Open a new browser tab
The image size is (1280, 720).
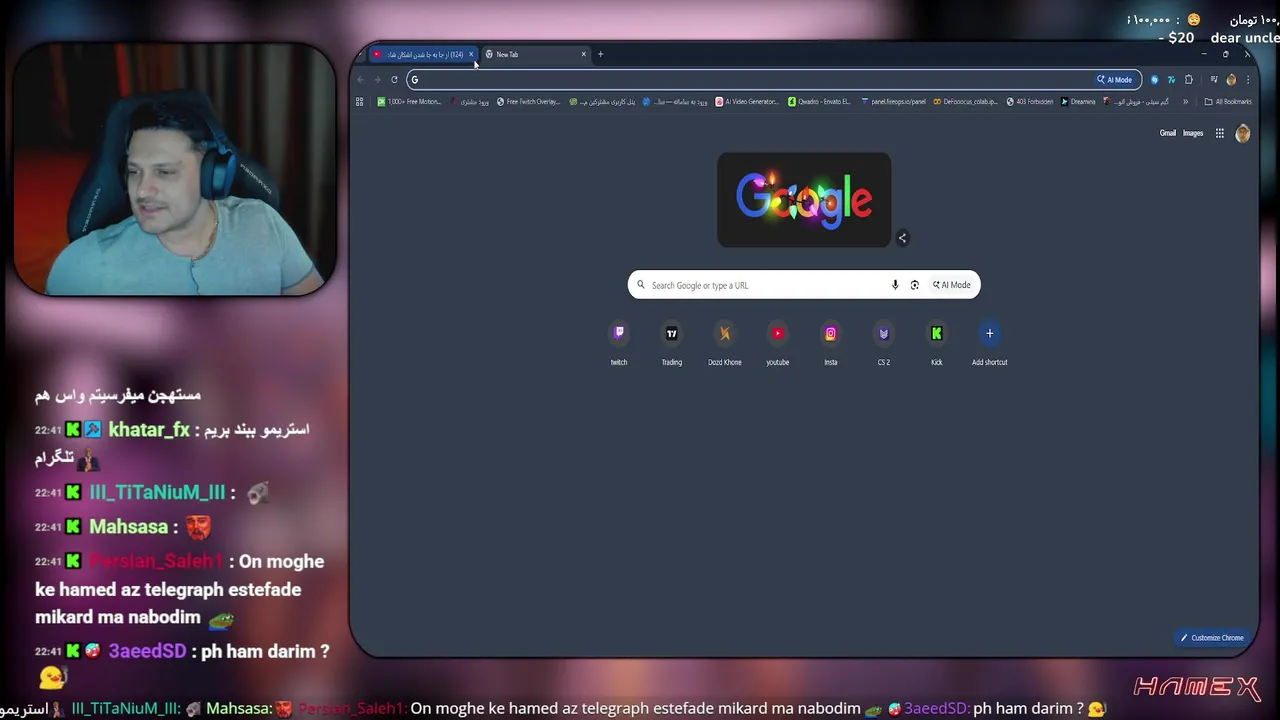click(600, 54)
